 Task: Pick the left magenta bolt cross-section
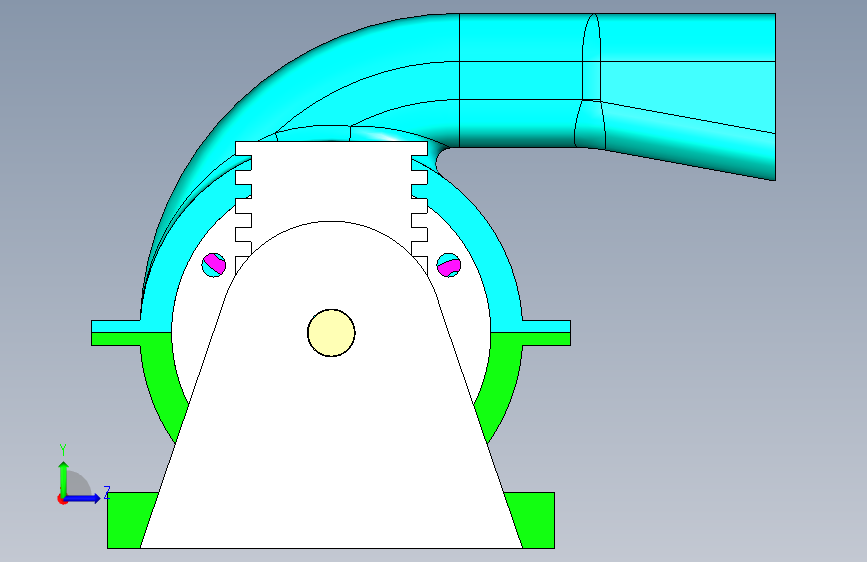click(x=214, y=265)
